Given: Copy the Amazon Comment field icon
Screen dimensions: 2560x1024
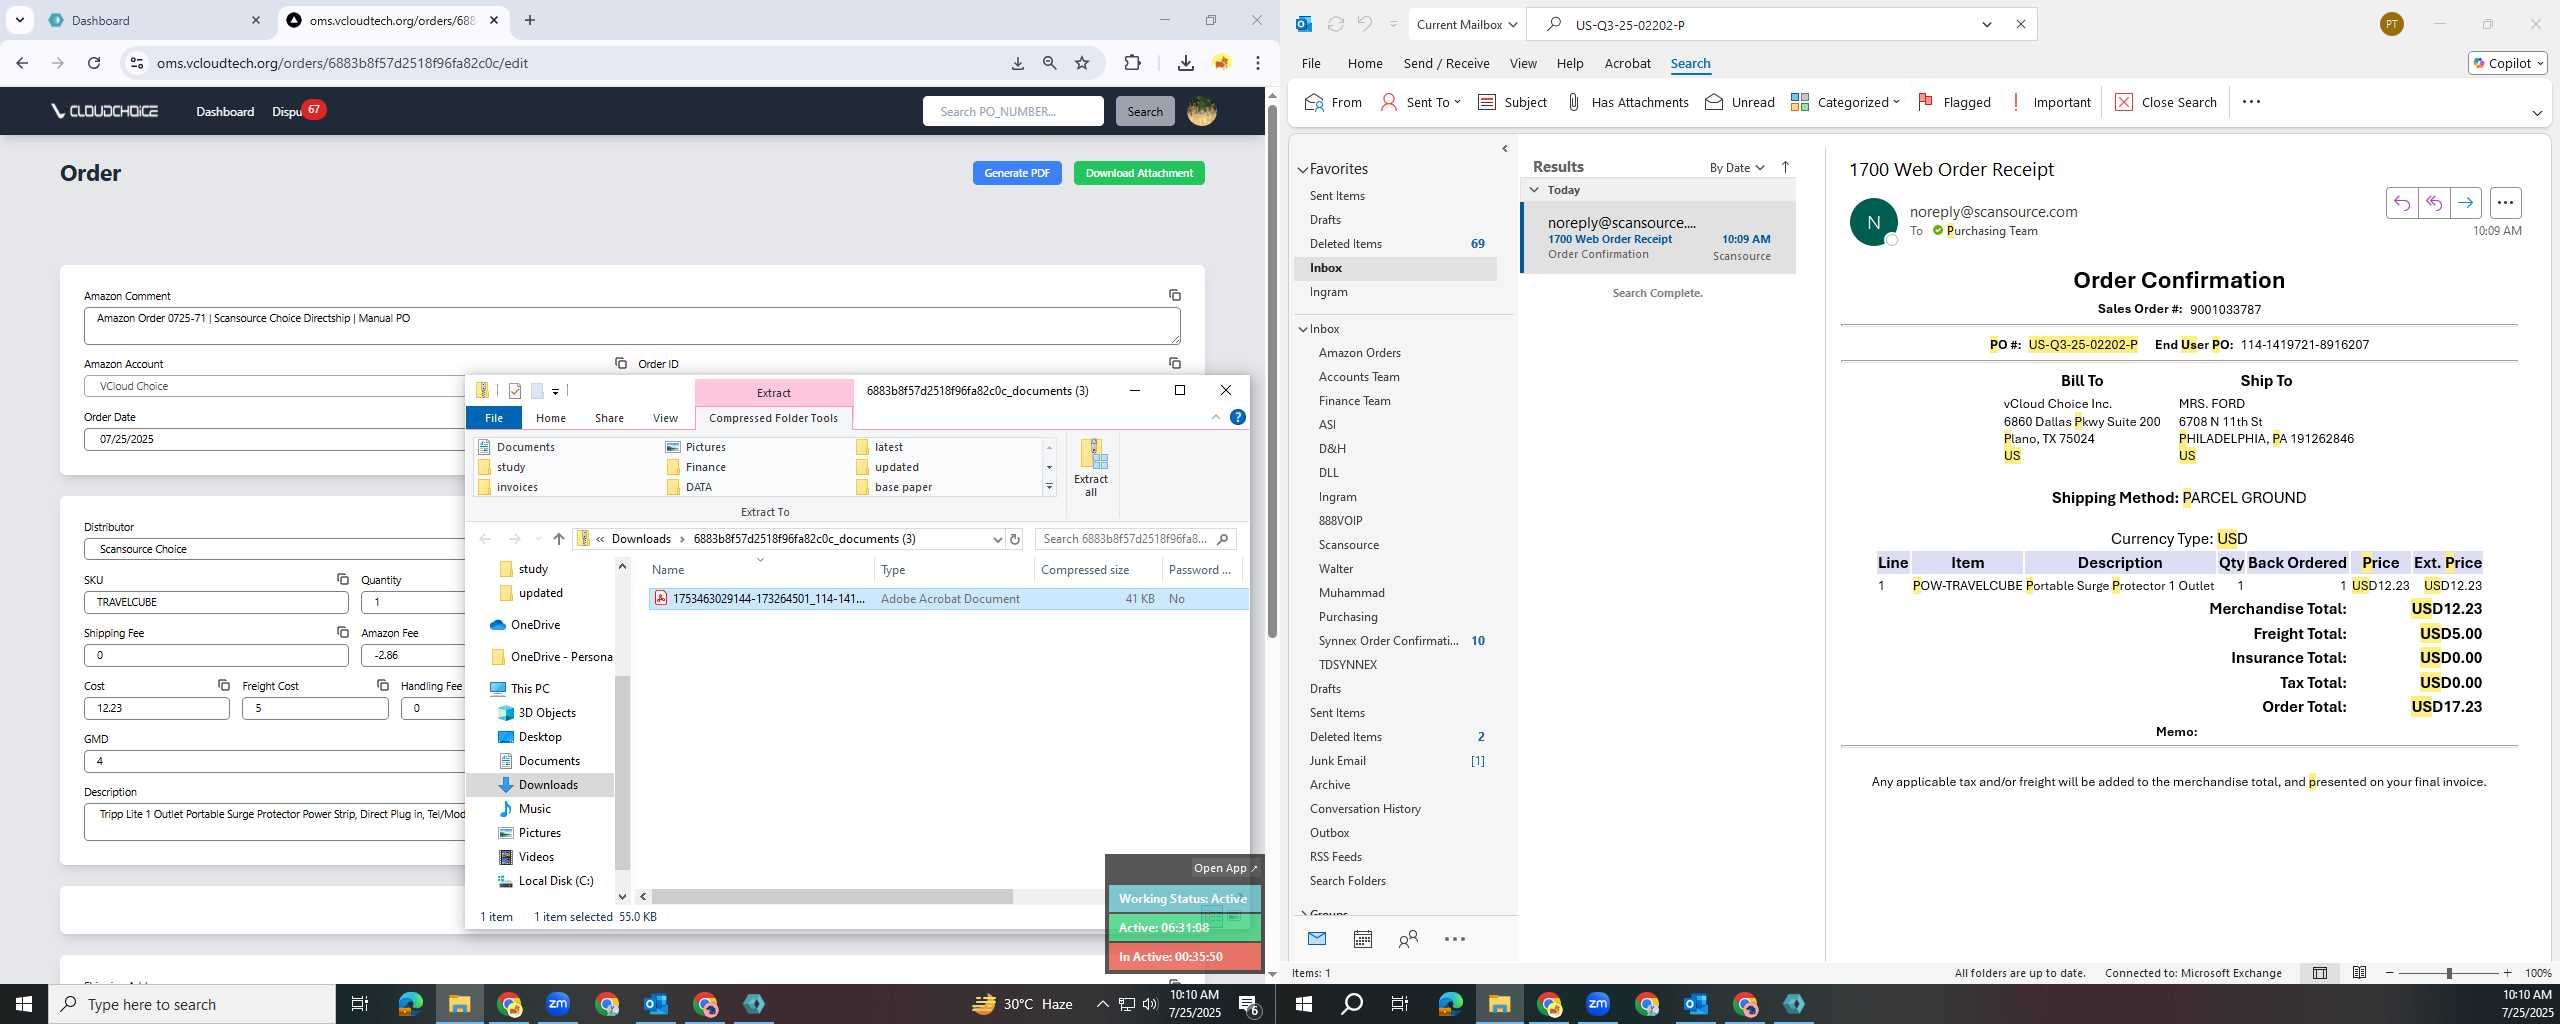Looking at the screenshot, I should (1175, 295).
